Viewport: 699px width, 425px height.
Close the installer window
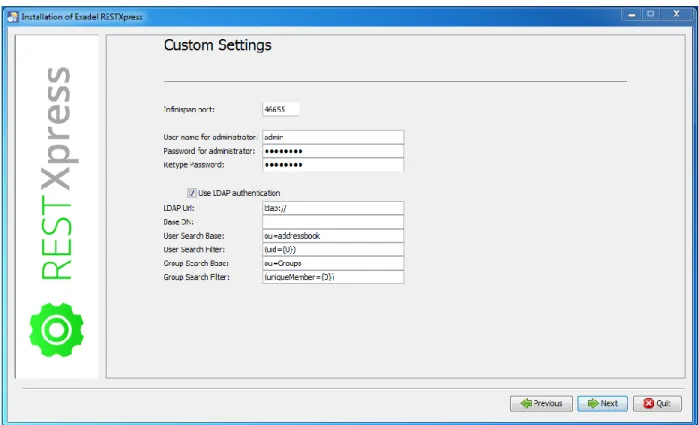click(676, 15)
